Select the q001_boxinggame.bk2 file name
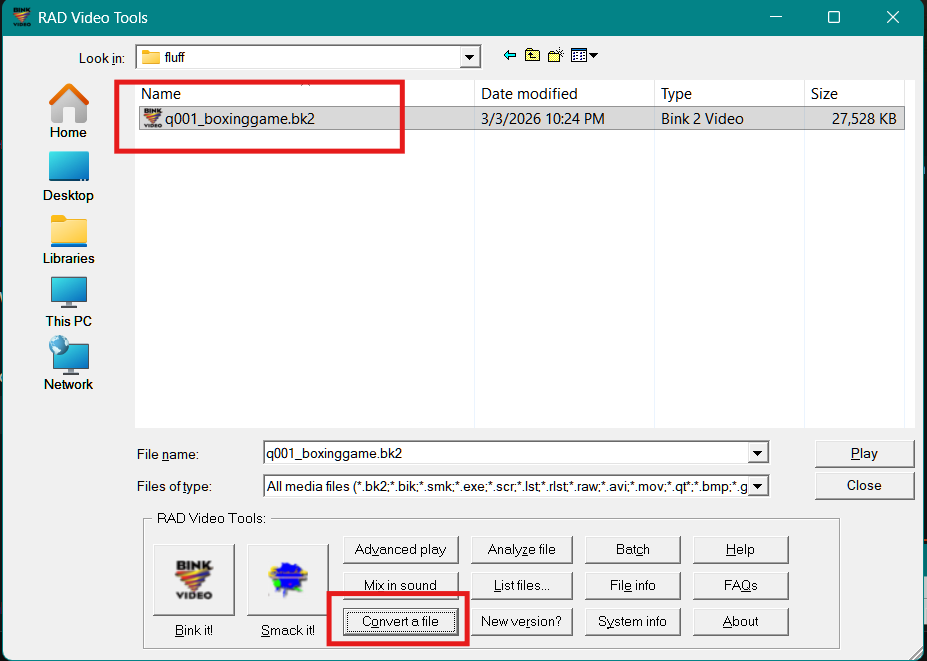The width and height of the screenshot is (927, 661). pos(239,119)
